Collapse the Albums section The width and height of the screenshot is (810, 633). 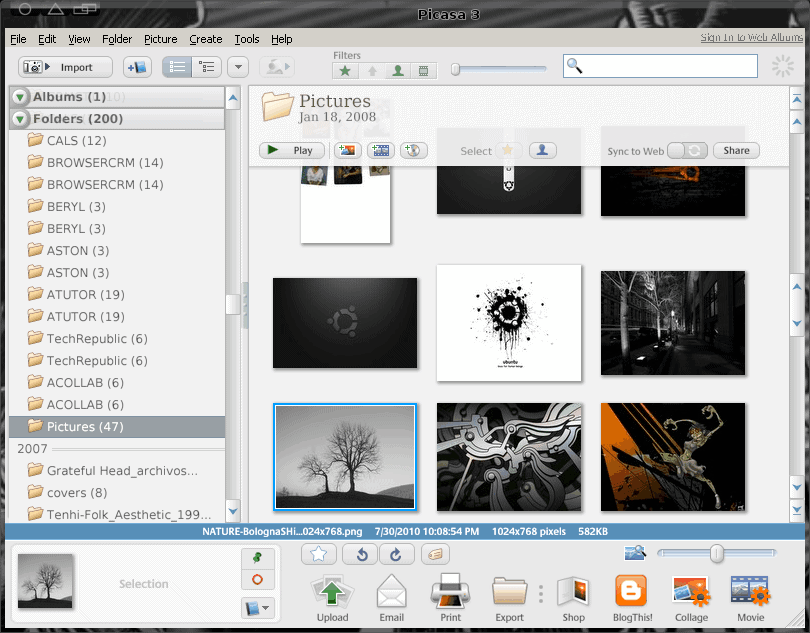tap(20, 97)
